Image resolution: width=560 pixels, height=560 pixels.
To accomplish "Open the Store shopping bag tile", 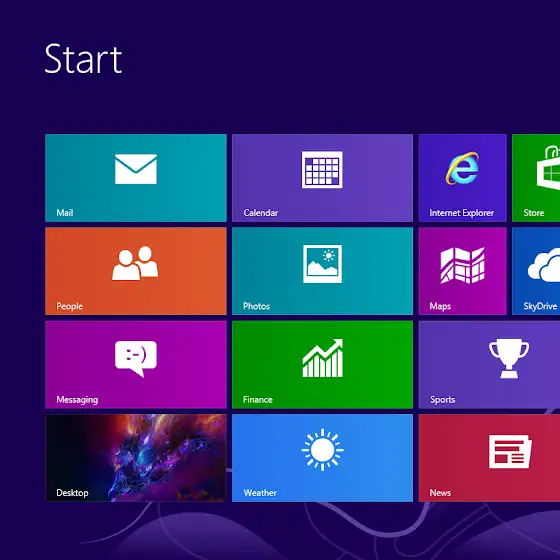I will click(x=536, y=178).
